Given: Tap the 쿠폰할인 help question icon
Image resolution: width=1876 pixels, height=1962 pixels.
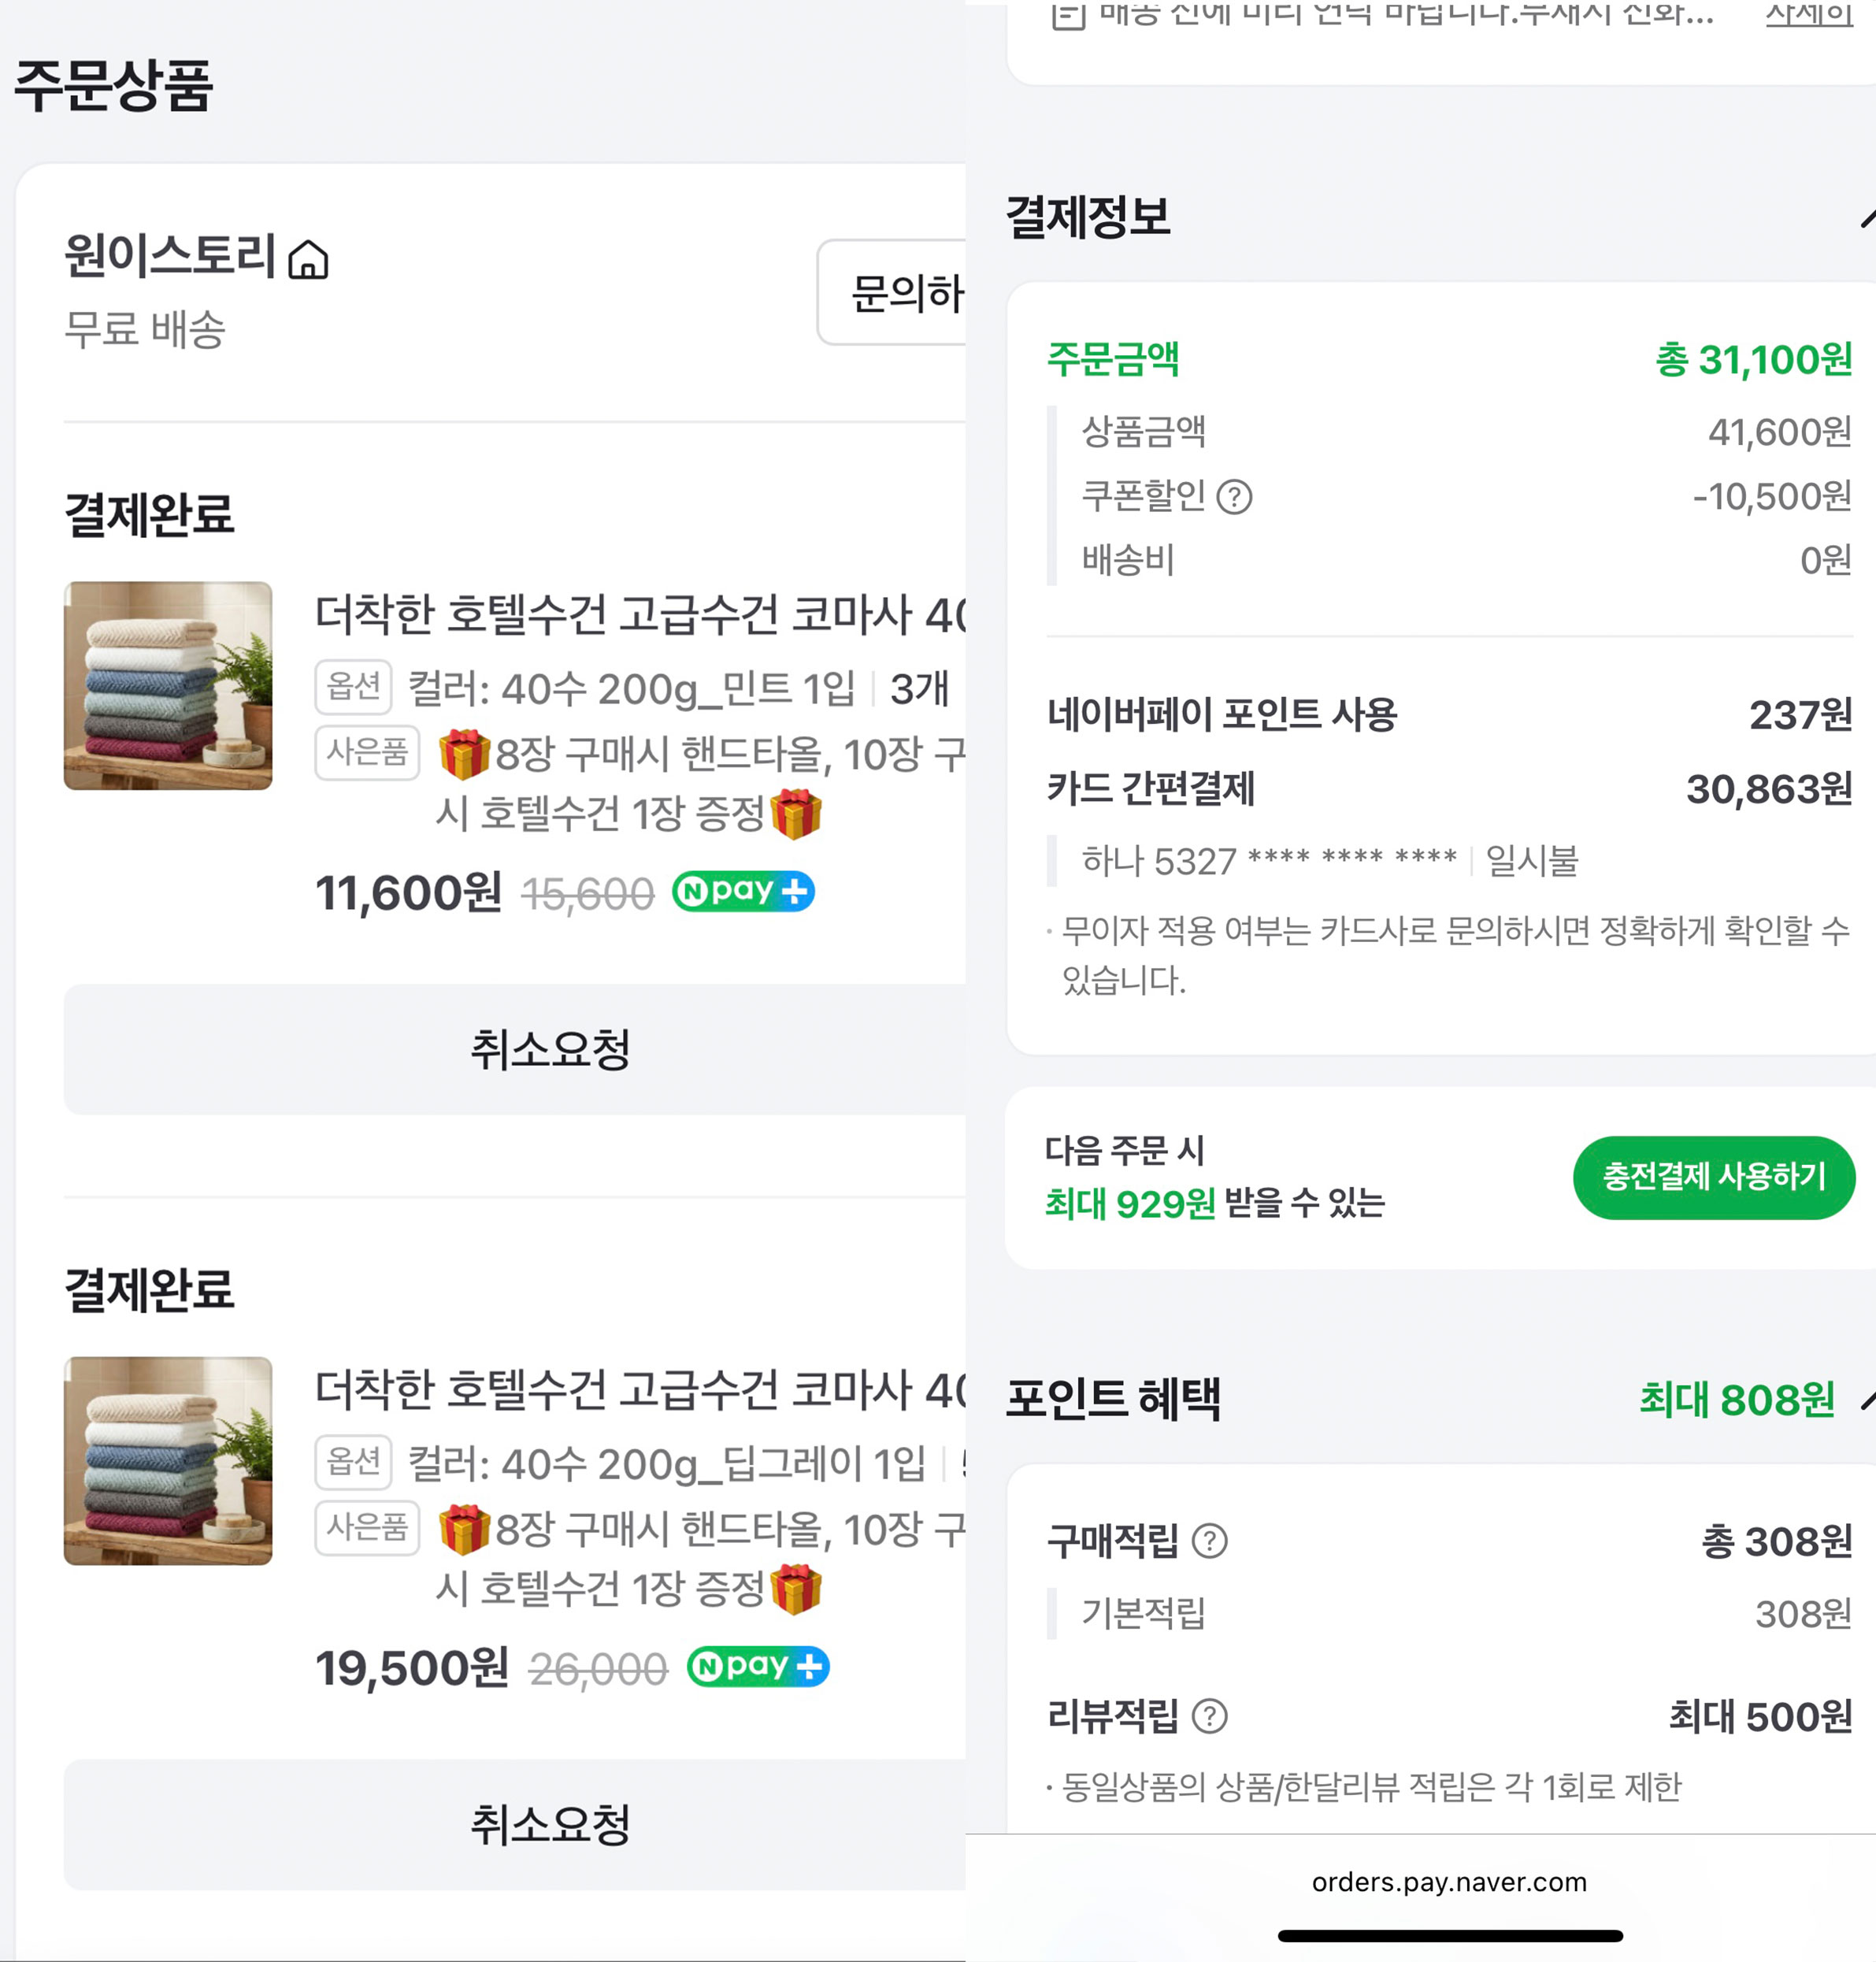Looking at the screenshot, I should coord(1234,496).
